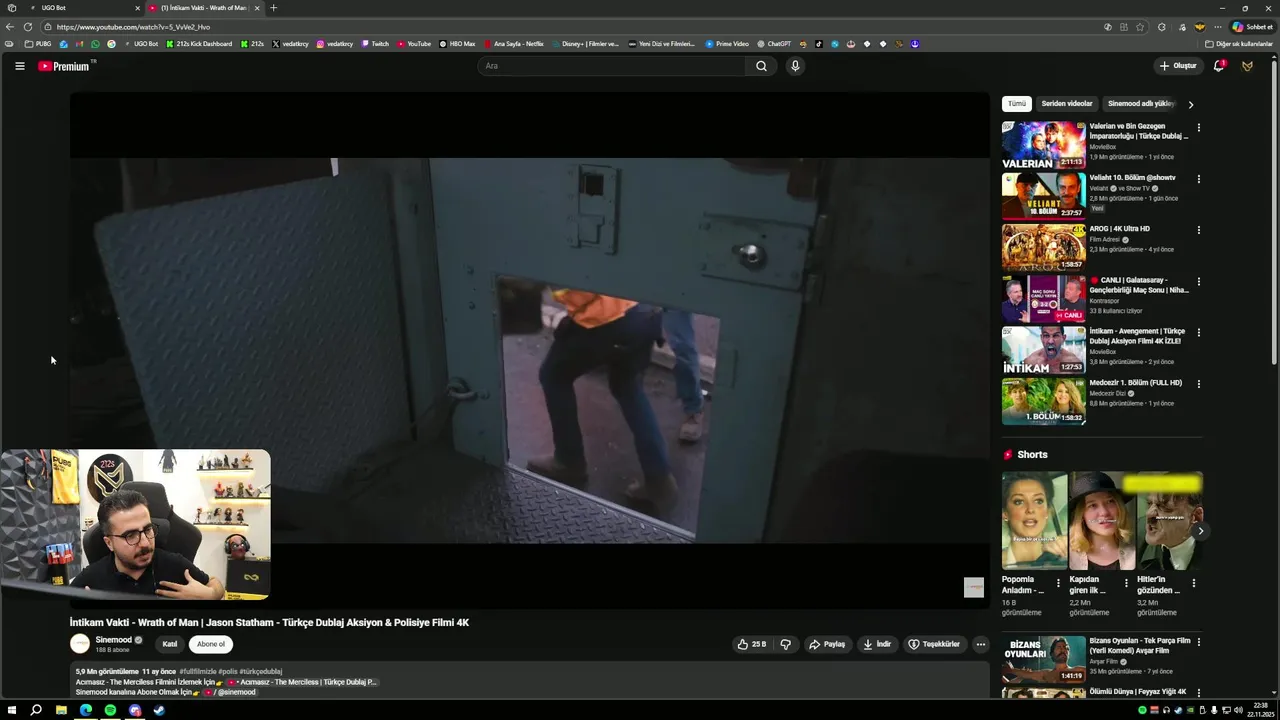Image resolution: width=1280 pixels, height=720 pixels.
Task: Open WhatsApp bookmark icon
Action: click(95, 44)
